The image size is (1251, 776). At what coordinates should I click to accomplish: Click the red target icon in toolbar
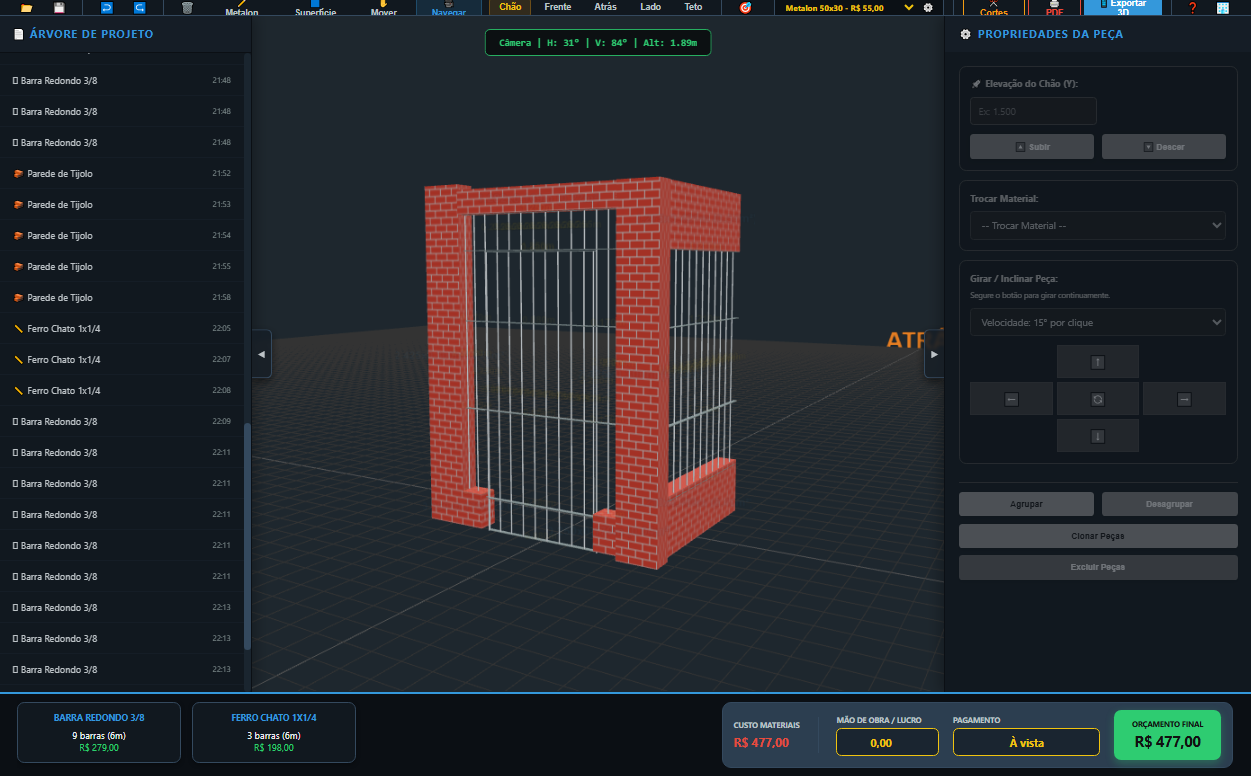[745, 7]
